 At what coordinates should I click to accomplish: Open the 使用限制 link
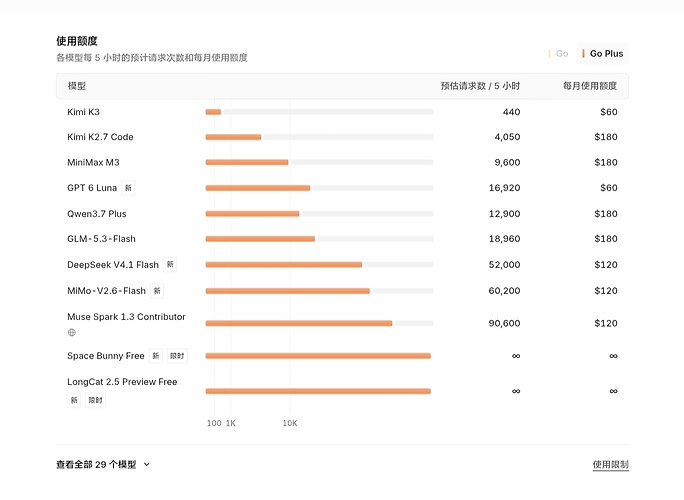point(610,465)
